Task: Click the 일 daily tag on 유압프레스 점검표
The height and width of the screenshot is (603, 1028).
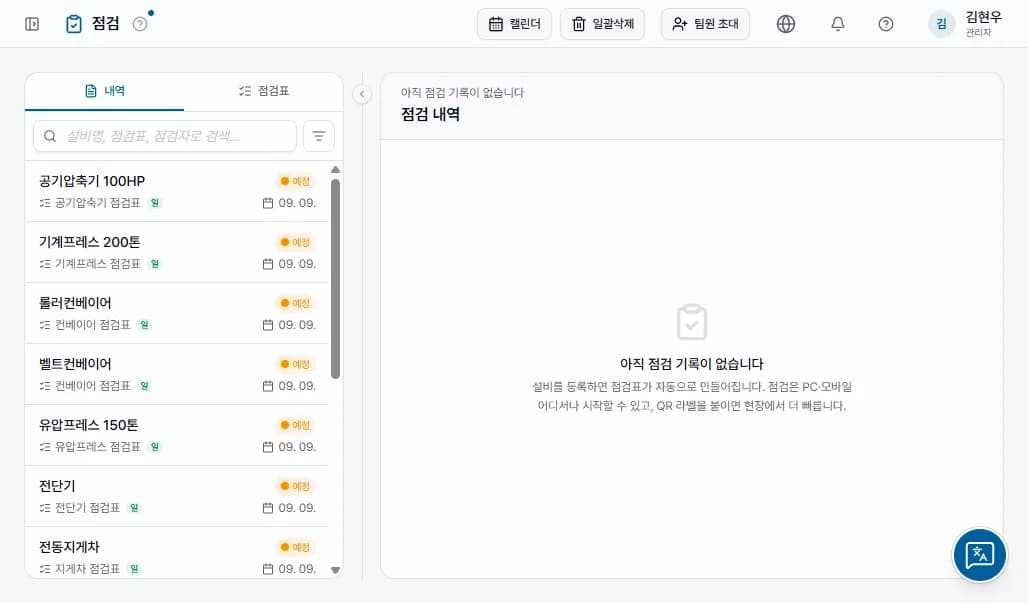Action: (155, 447)
